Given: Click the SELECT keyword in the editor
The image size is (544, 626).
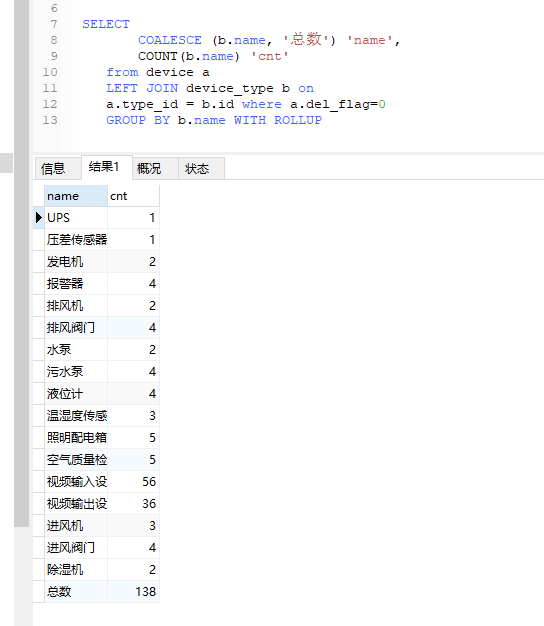Looking at the screenshot, I should click(106, 24).
